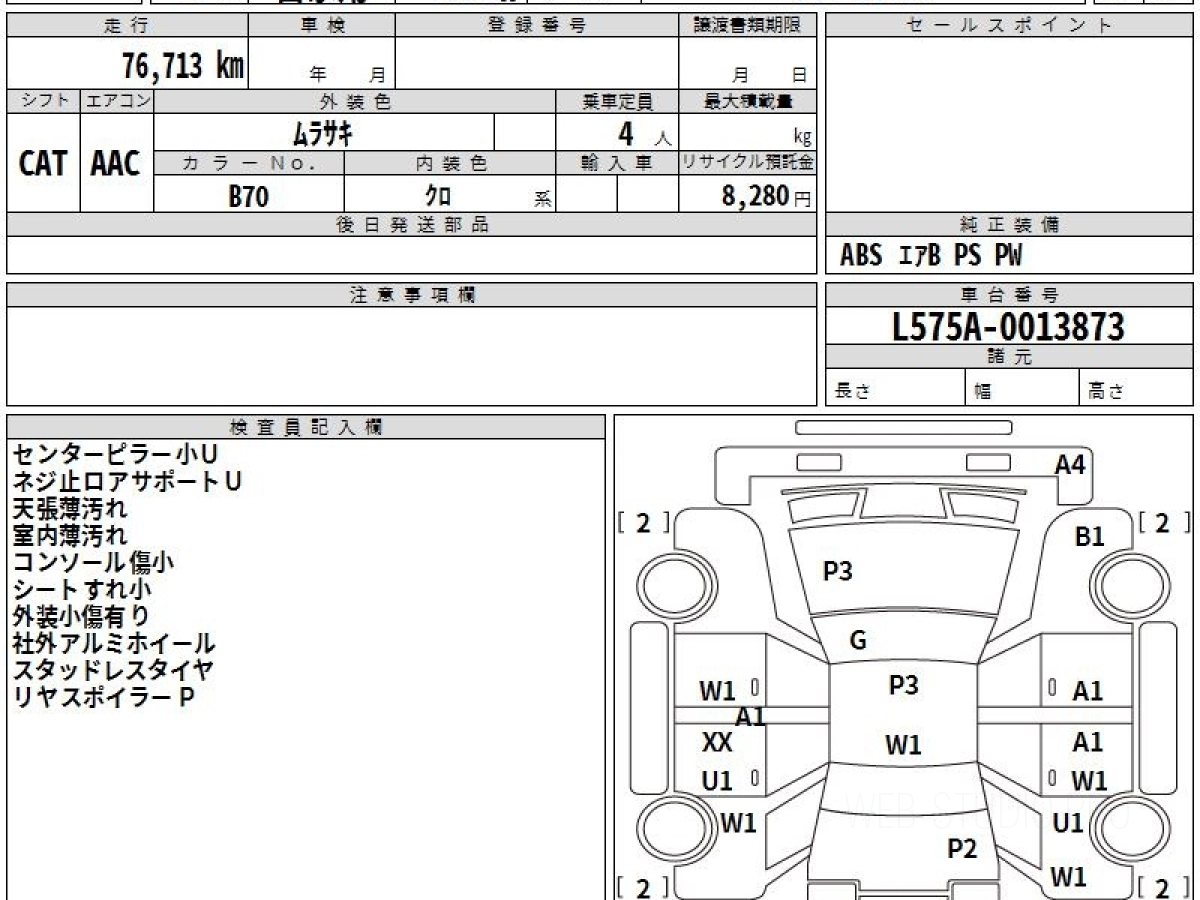1200x900 pixels.
Task: Click the 諸元 header
Action: [x=1009, y=357]
